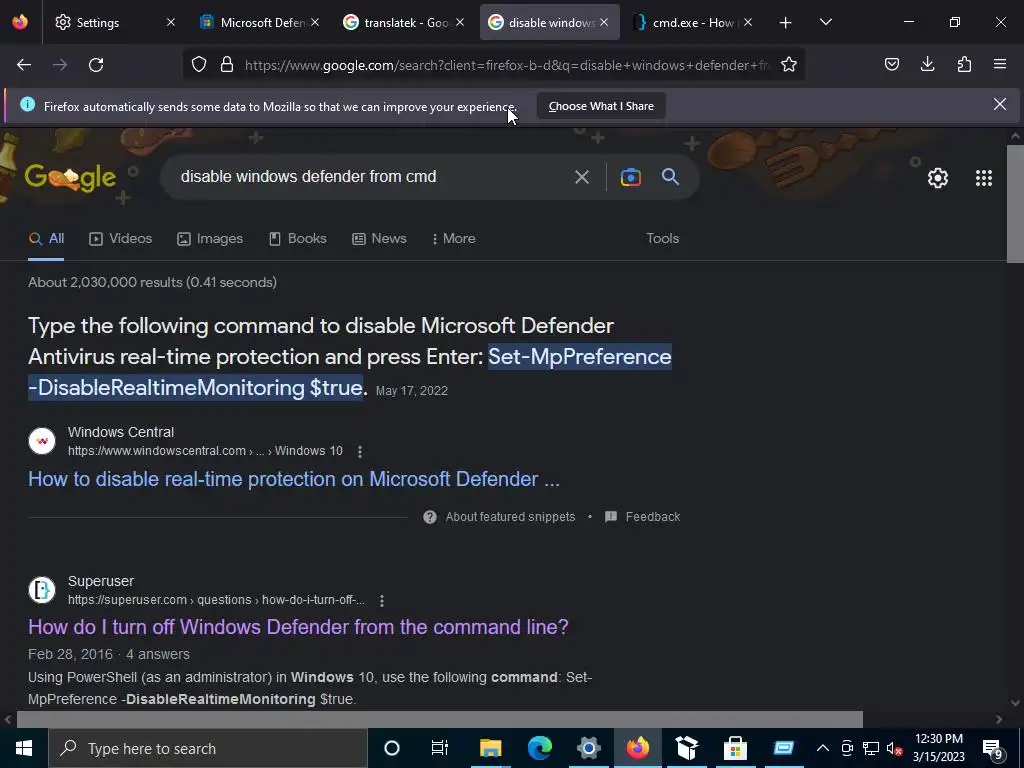Open Microsoft Store from taskbar

coord(735,748)
